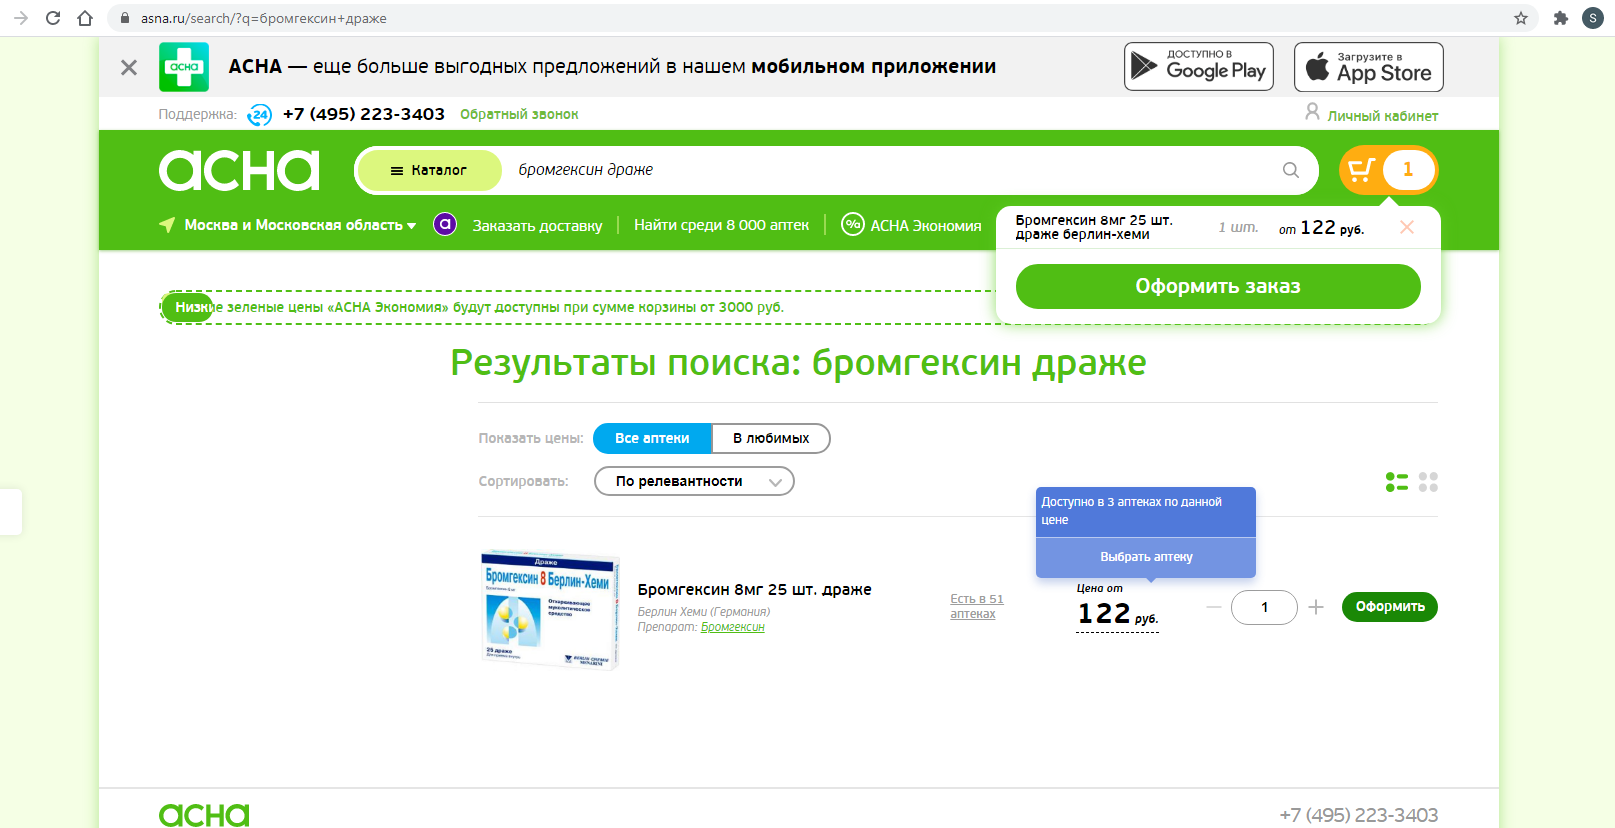Click the Личный кабинет user icon

(1312, 113)
